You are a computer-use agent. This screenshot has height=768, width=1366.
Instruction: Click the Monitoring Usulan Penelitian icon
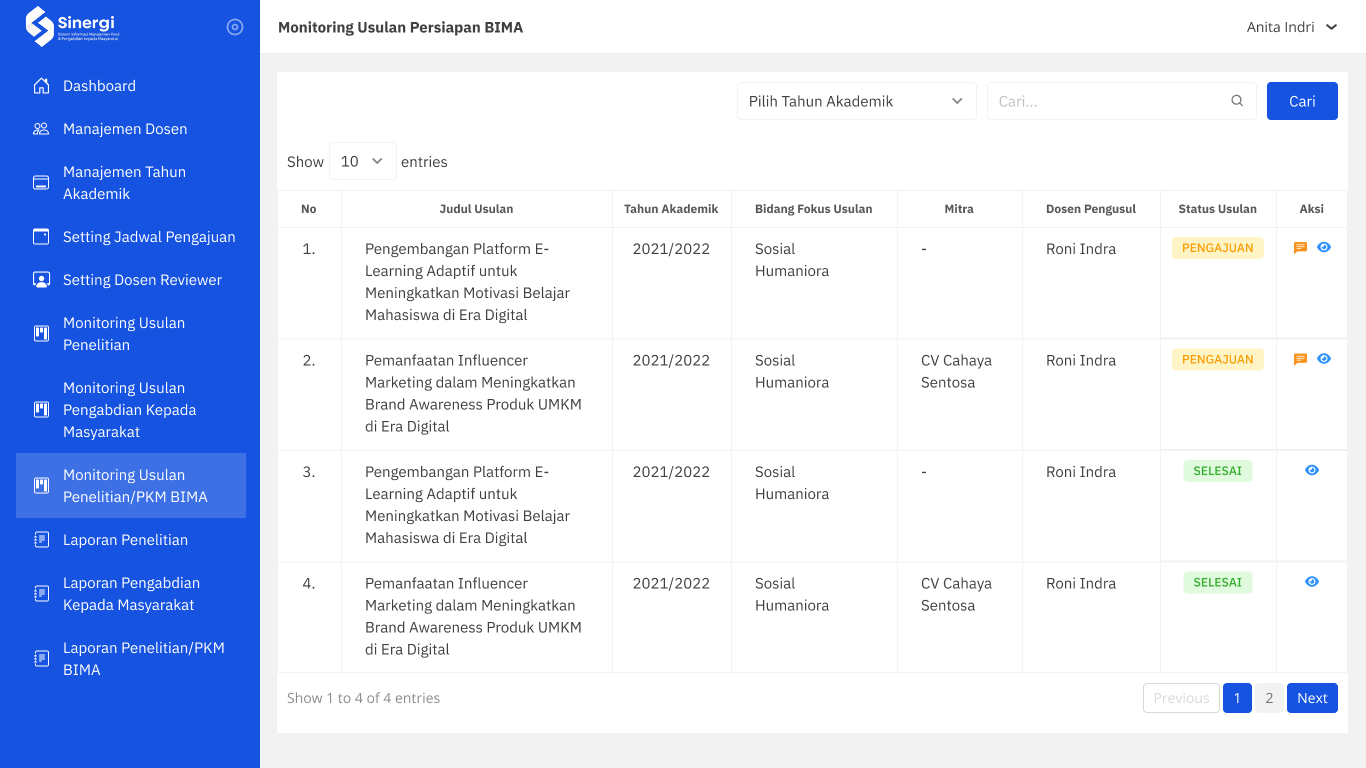tap(41, 334)
